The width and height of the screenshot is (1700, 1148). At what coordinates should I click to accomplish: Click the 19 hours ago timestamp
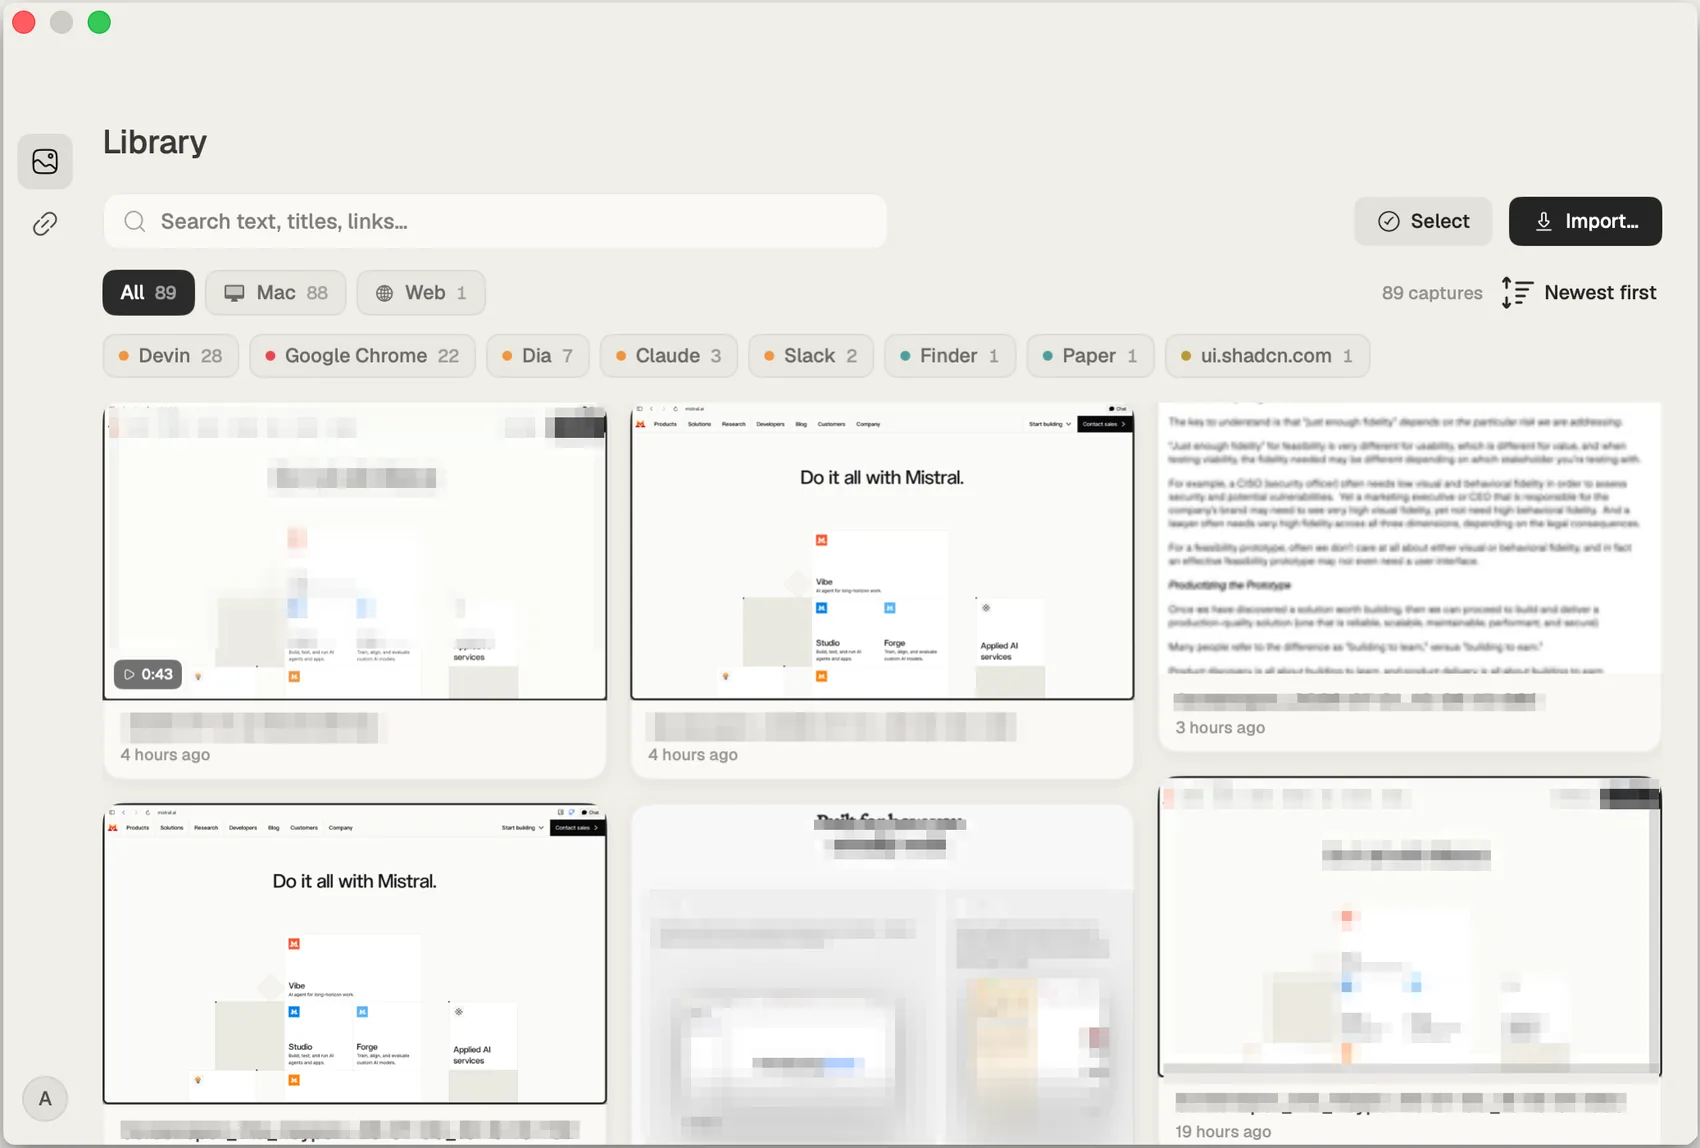click(1223, 1132)
